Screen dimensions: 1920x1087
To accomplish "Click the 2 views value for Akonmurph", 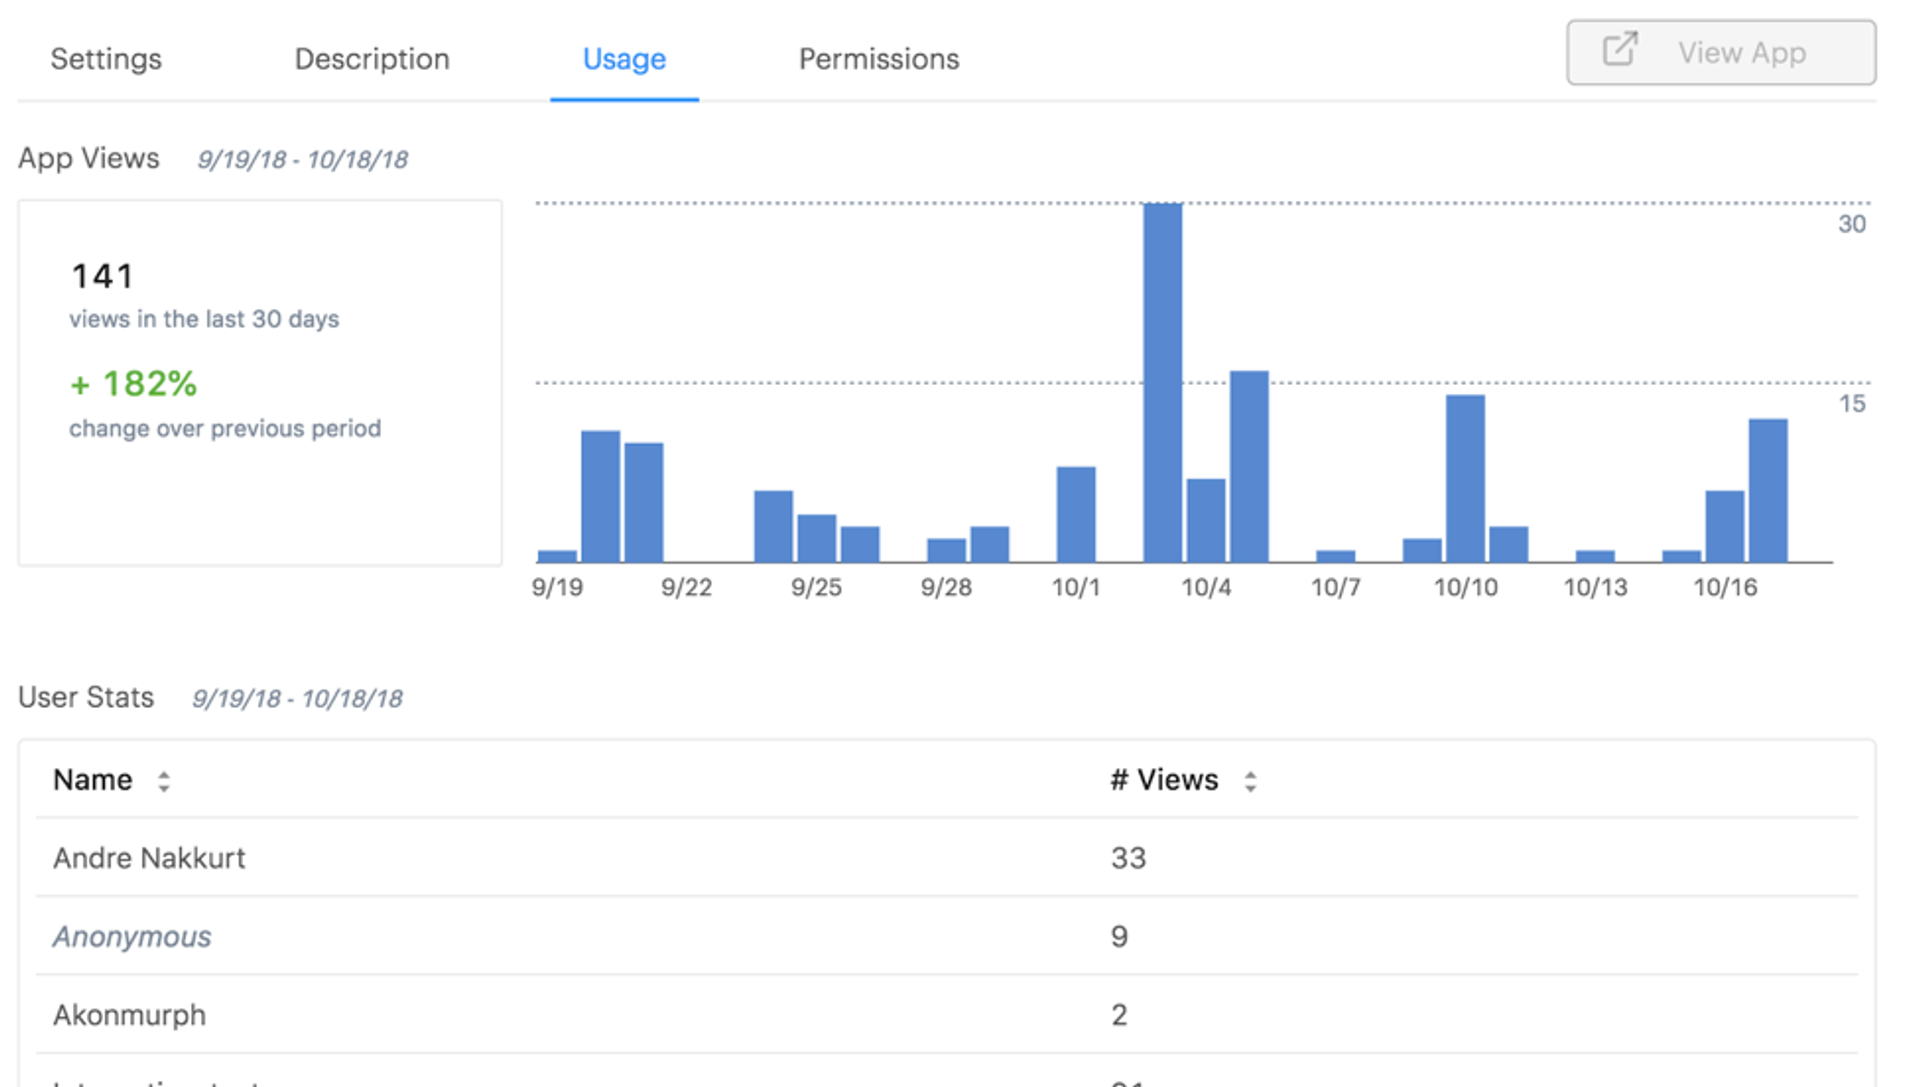I will (x=1119, y=1015).
